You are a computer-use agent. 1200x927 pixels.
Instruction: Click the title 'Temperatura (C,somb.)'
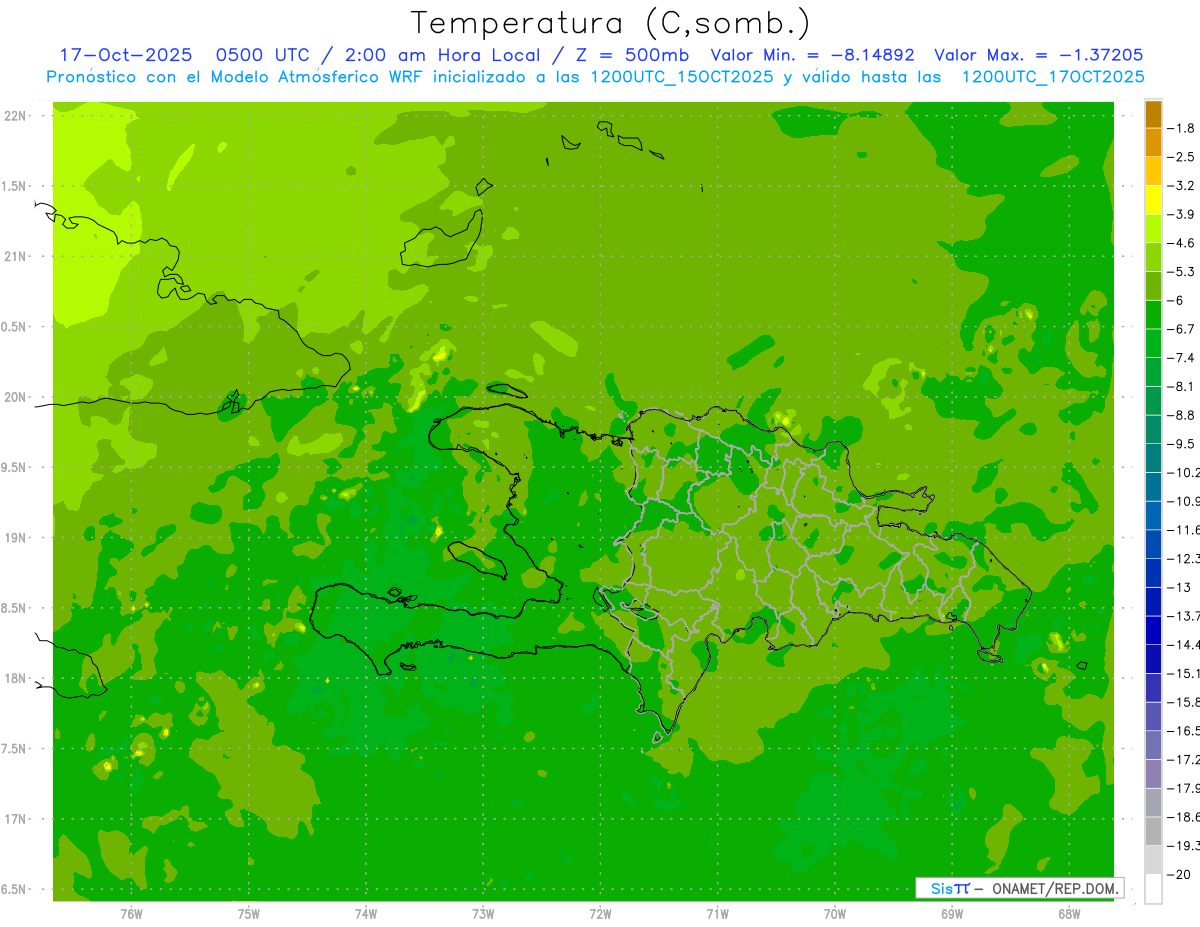coord(611,23)
